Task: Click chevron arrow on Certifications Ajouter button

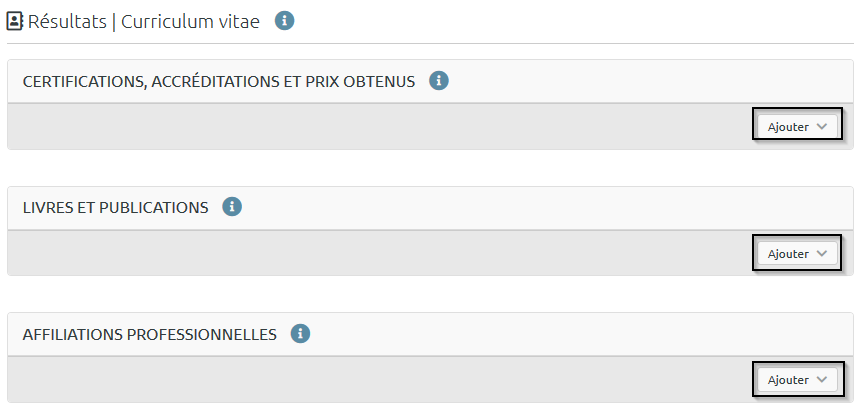Action: coord(822,127)
